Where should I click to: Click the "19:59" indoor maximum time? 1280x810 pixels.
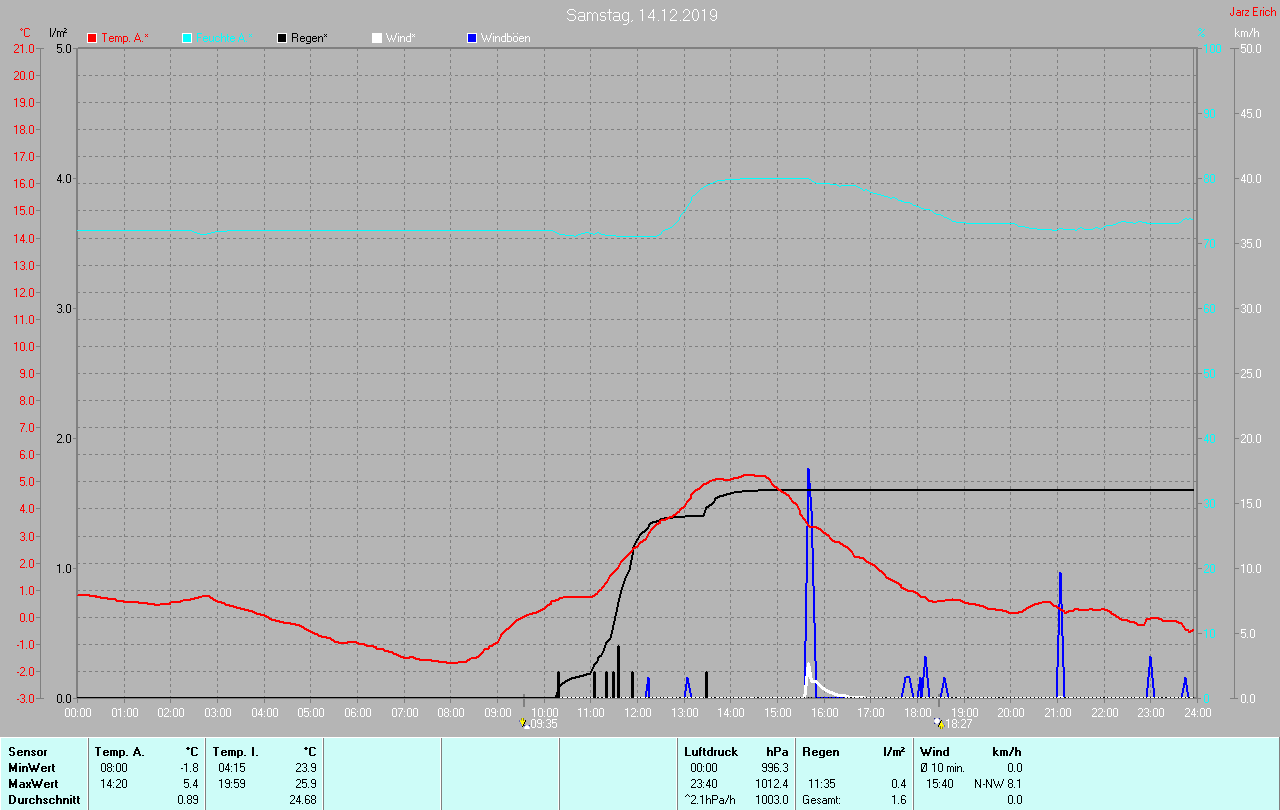click(232, 784)
